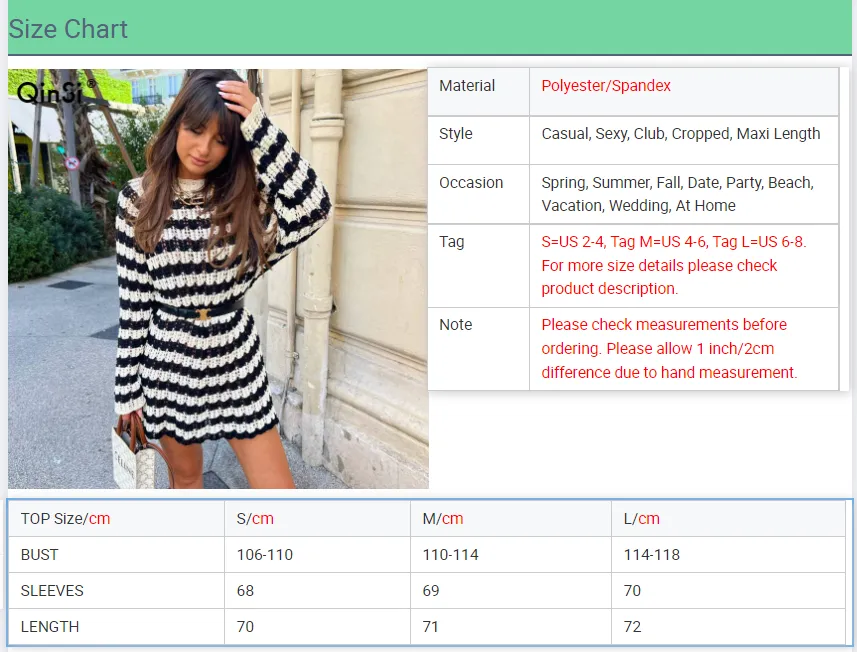Click the red Tag size conversion text

point(673,265)
